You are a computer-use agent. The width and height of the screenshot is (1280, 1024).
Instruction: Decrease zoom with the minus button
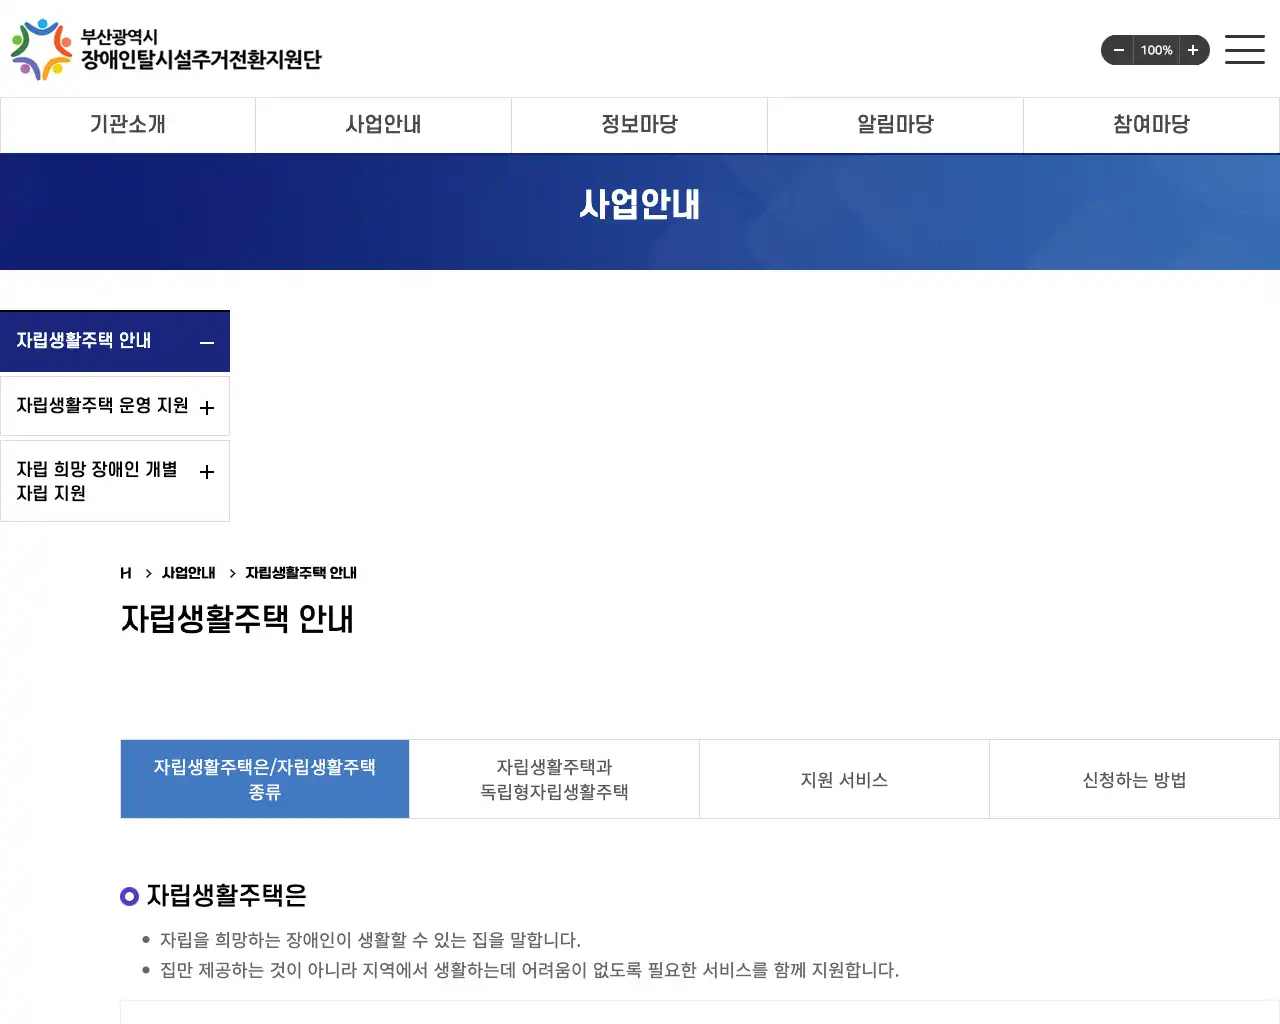coord(1118,50)
